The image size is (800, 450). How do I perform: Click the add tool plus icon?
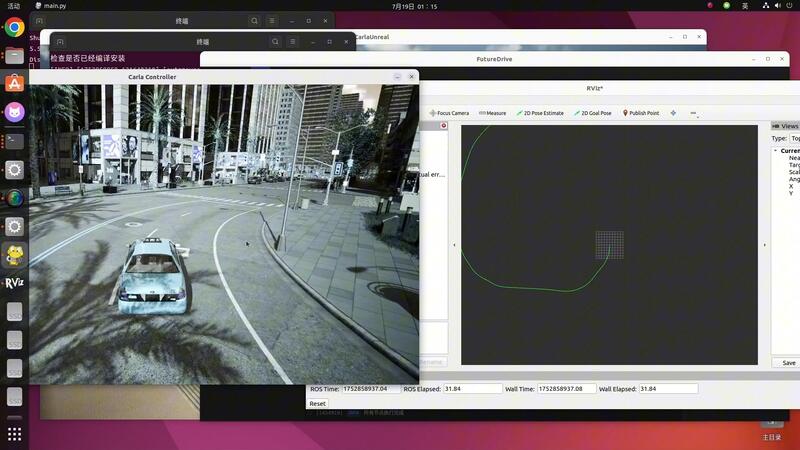point(673,113)
